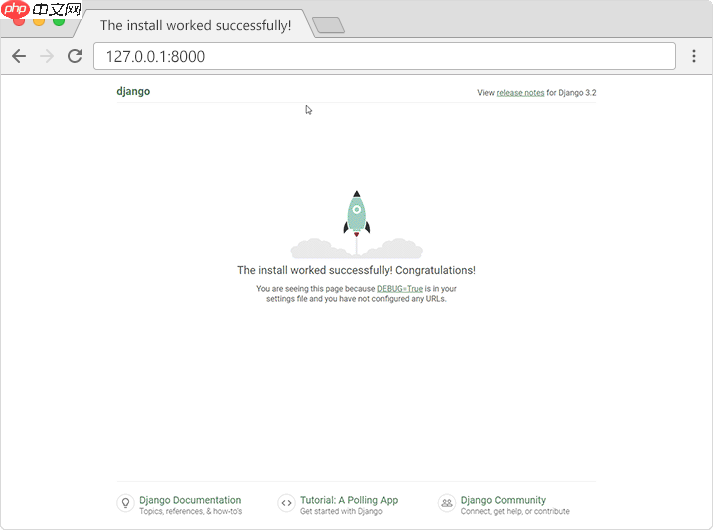Open the DEBUG=True link
The height and width of the screenshot is (530, 713).
click(400, 289)
